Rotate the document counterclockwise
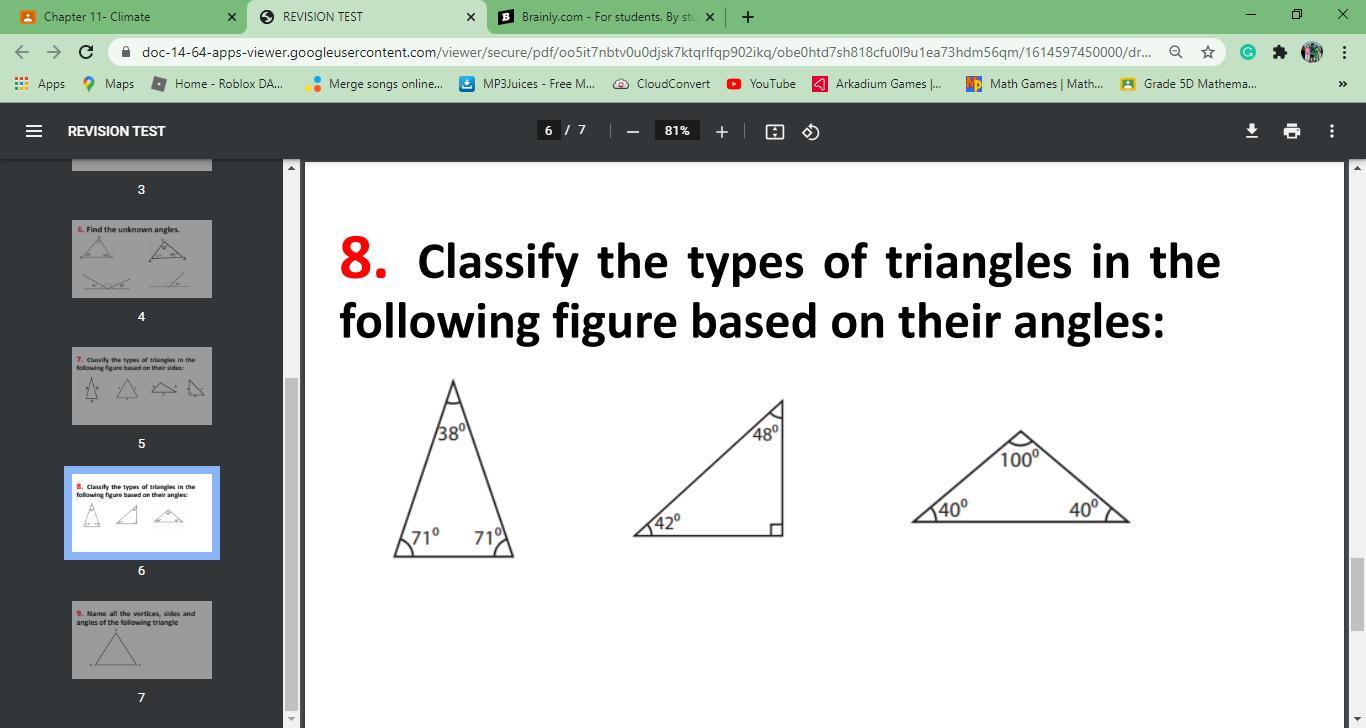 coord(811,131)
